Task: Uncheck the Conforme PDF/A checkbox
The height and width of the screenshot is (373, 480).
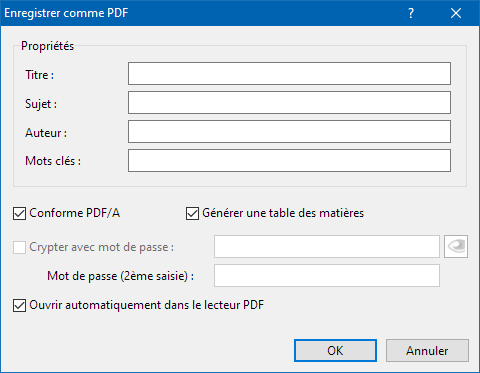Action: (x=20, y=214)
